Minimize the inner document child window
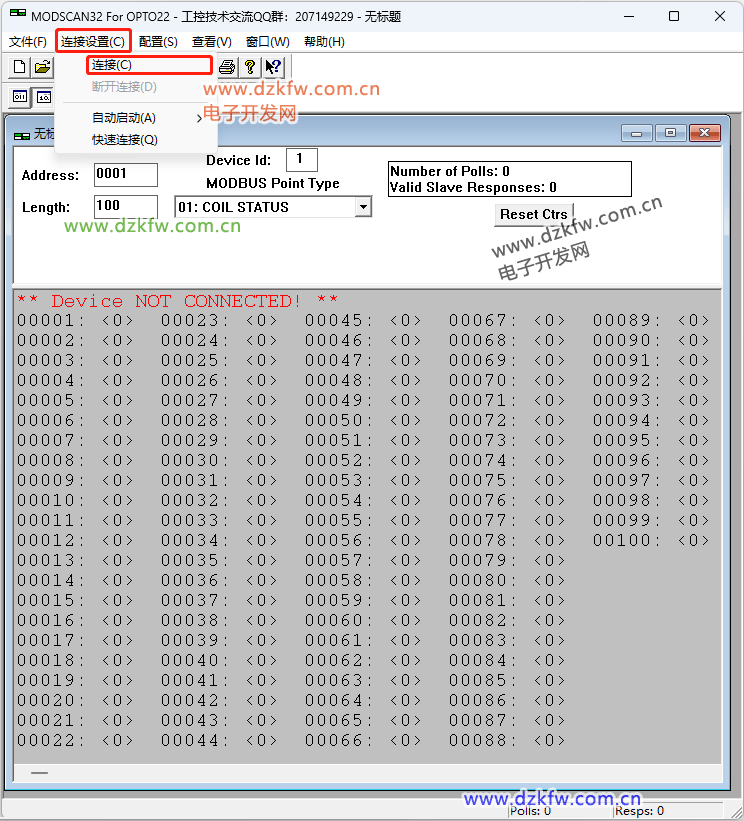744x821 pixels. tap(635, 133)
